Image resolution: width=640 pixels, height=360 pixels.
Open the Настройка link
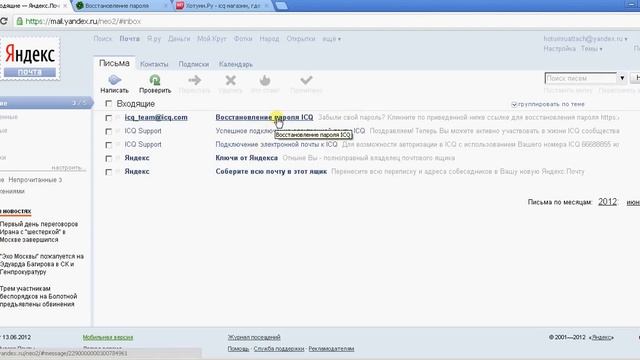click(559, 49)
